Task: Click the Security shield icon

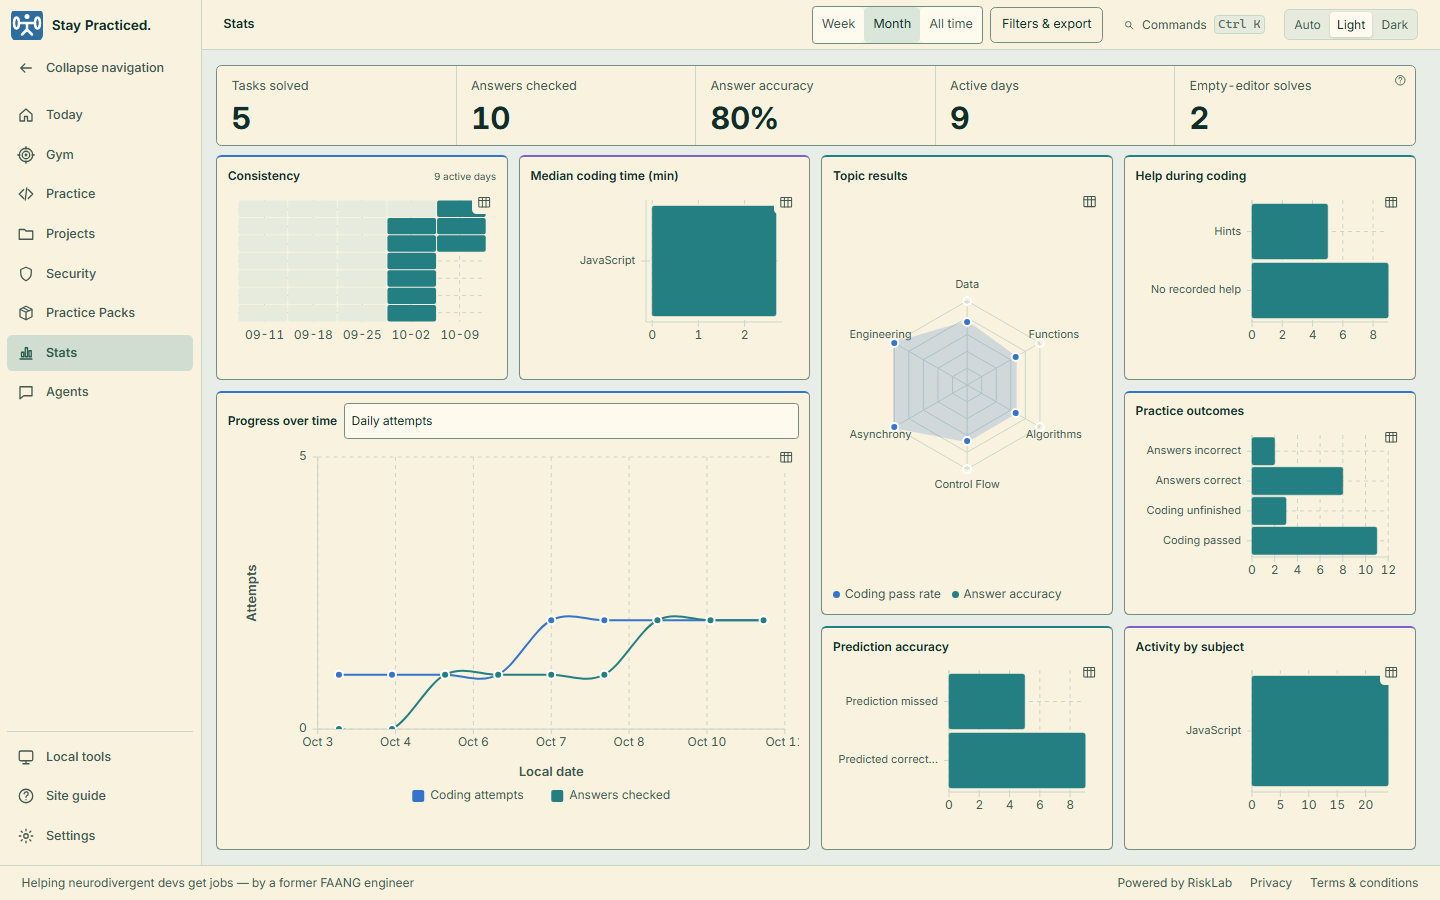Action: click(26, 274)
